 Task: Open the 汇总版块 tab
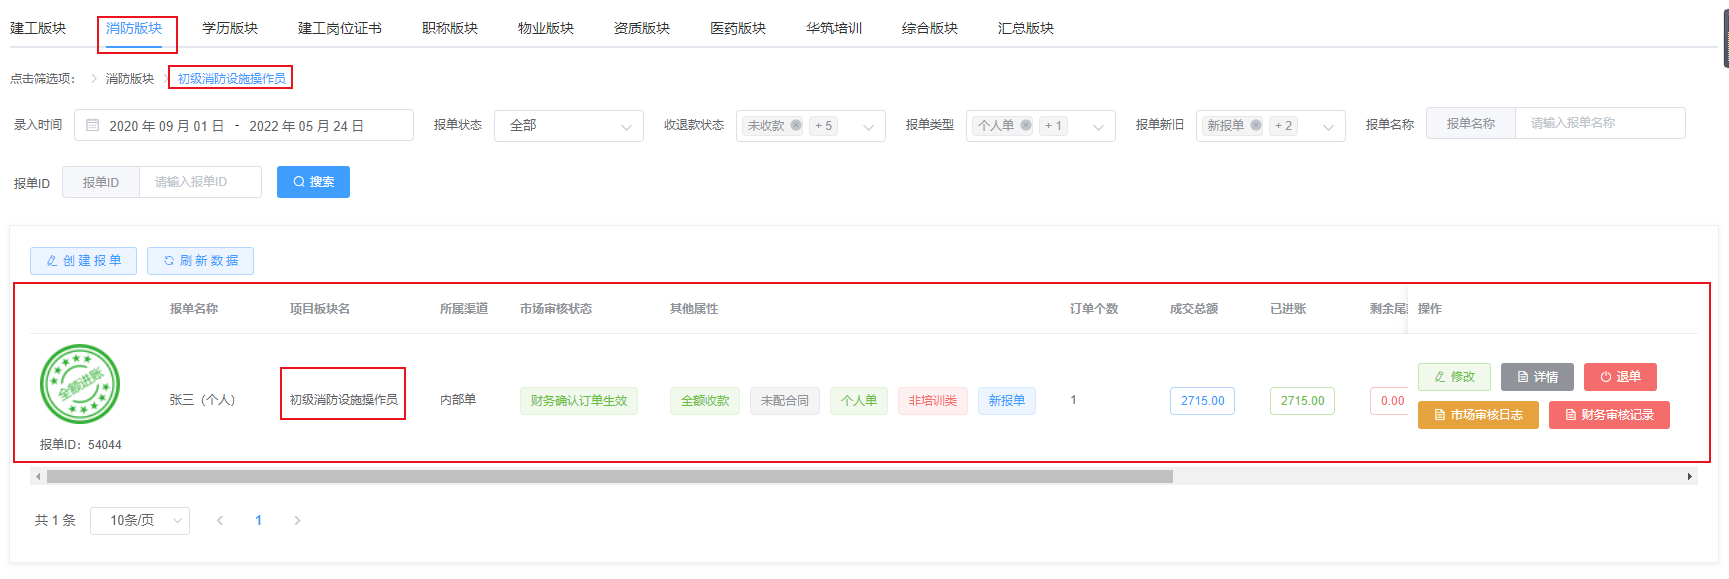tap(1025, 28)
